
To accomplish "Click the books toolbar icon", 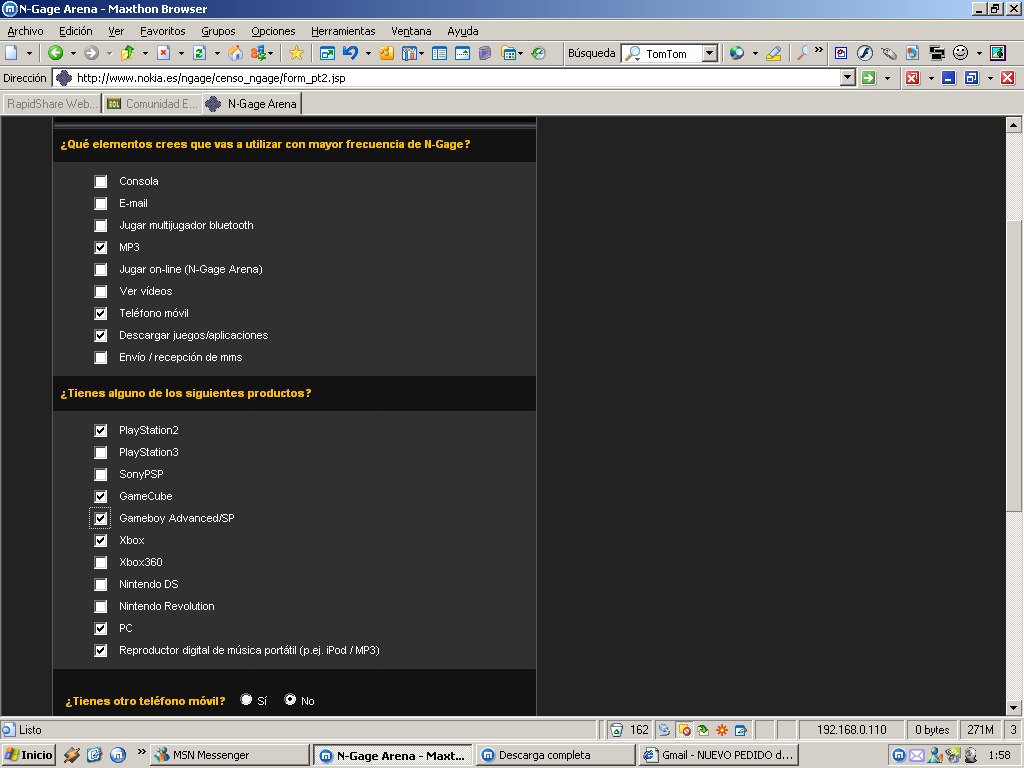I will pyautogui.click(x=485, y=54).
